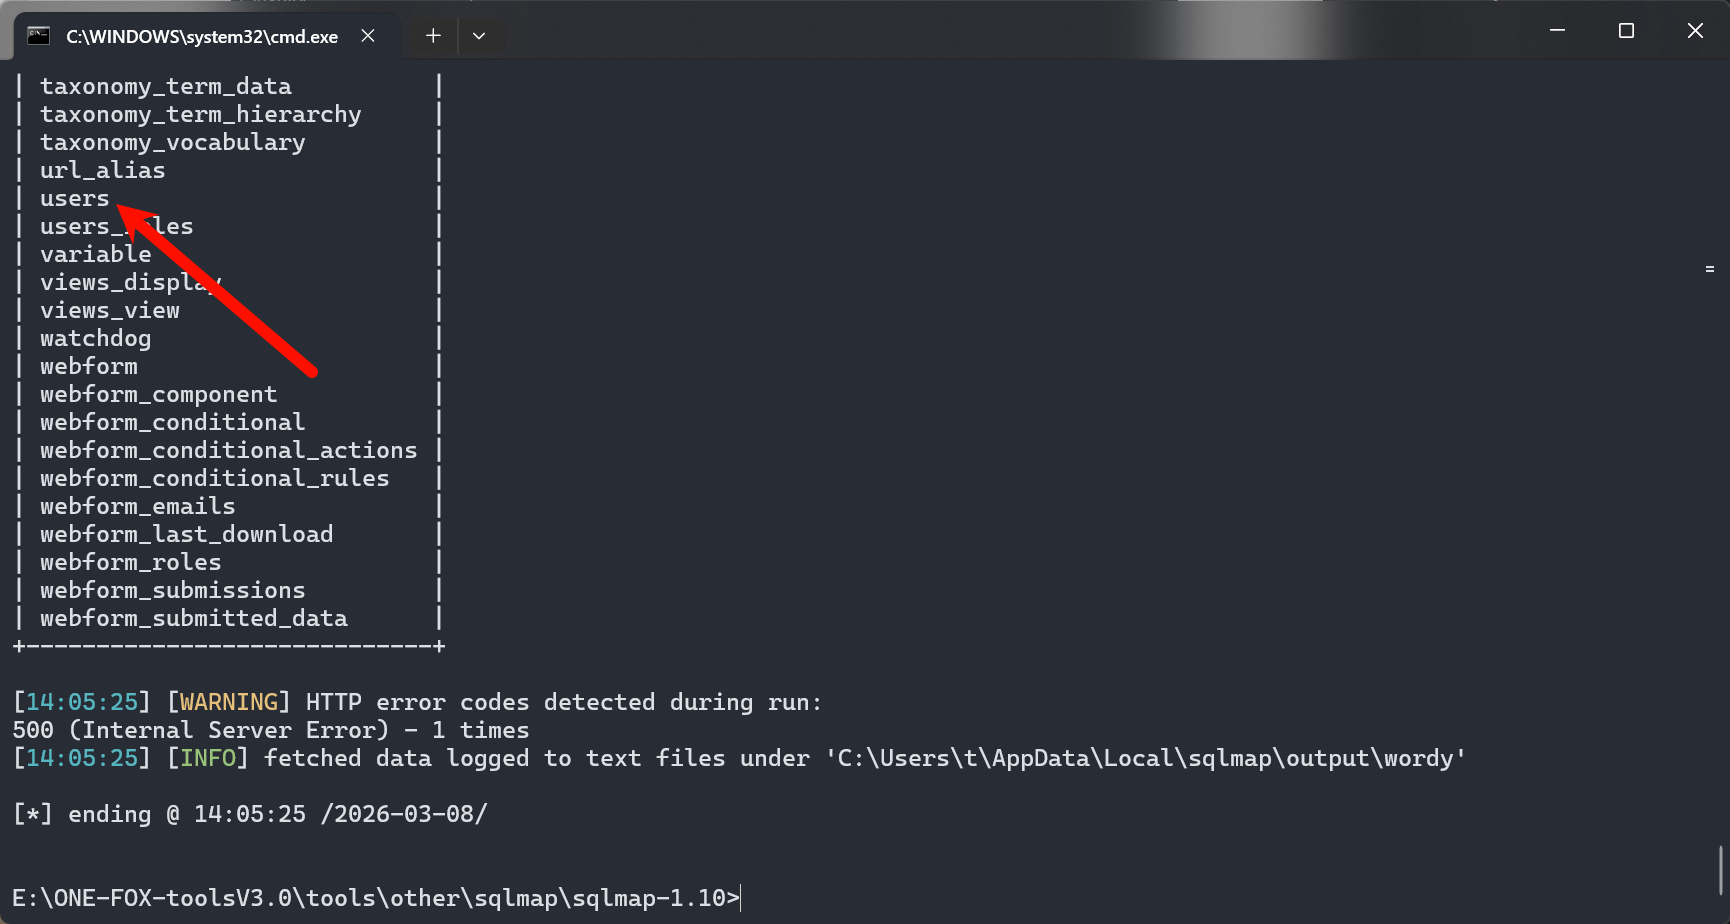Click the scrollbar thumb at bottom right
The height and width of the screenshot is (924, 1730).
click(1721, 870)
